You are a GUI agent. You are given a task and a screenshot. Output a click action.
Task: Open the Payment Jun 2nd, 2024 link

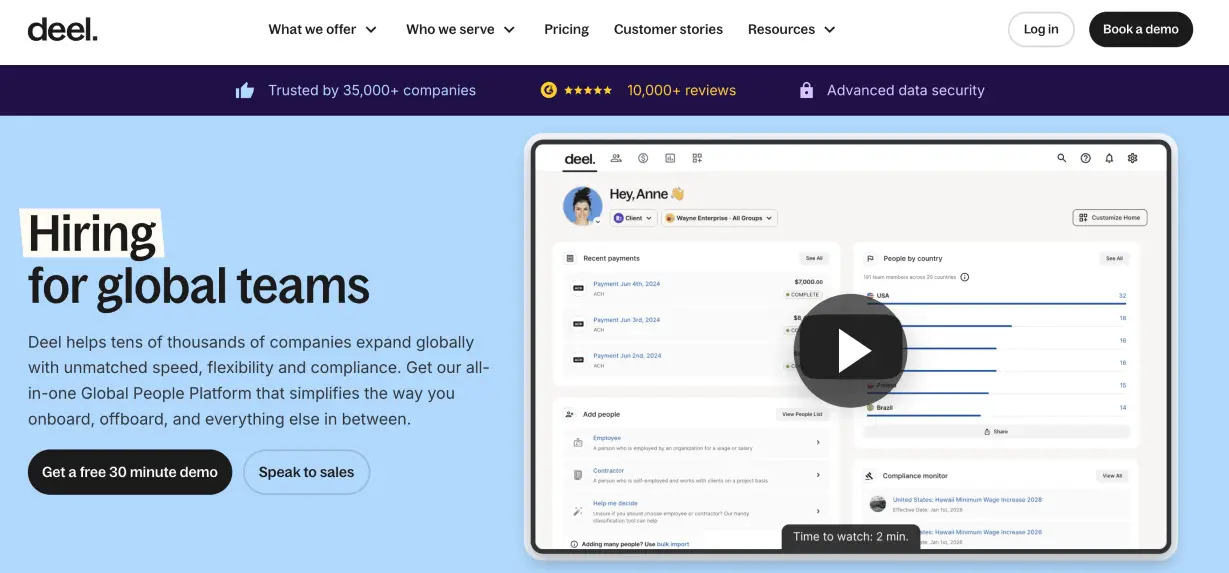tap(626, 356)
